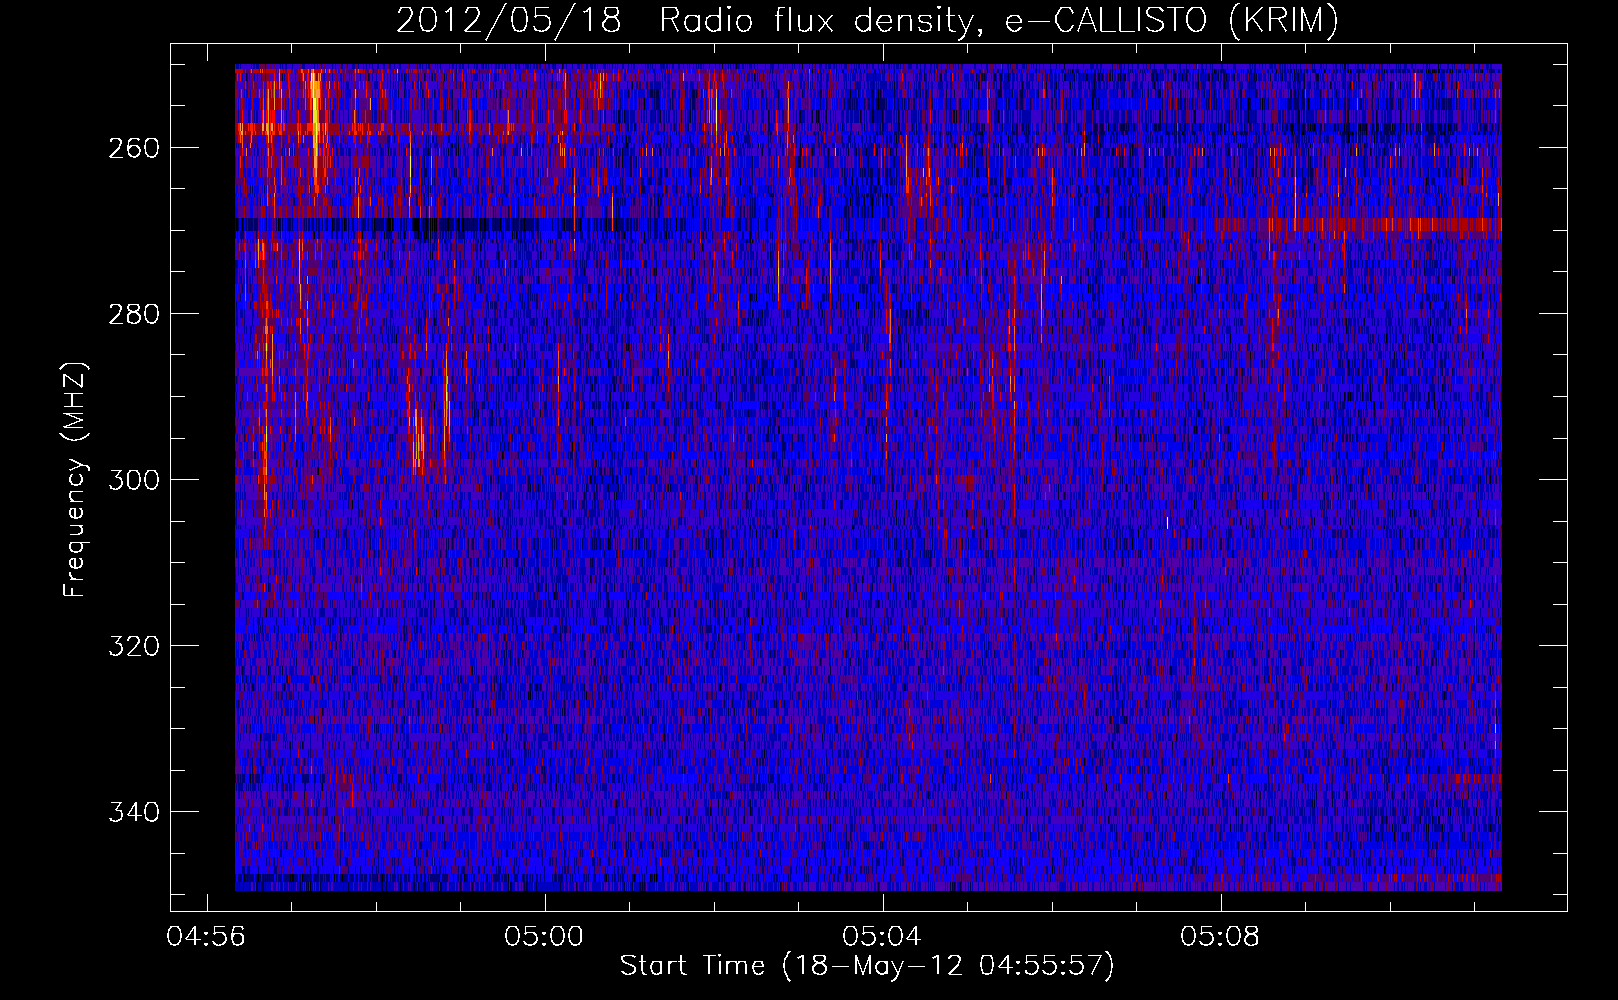
Task: Select the 320 frequency tick label
Action: (x=133, y=646)
